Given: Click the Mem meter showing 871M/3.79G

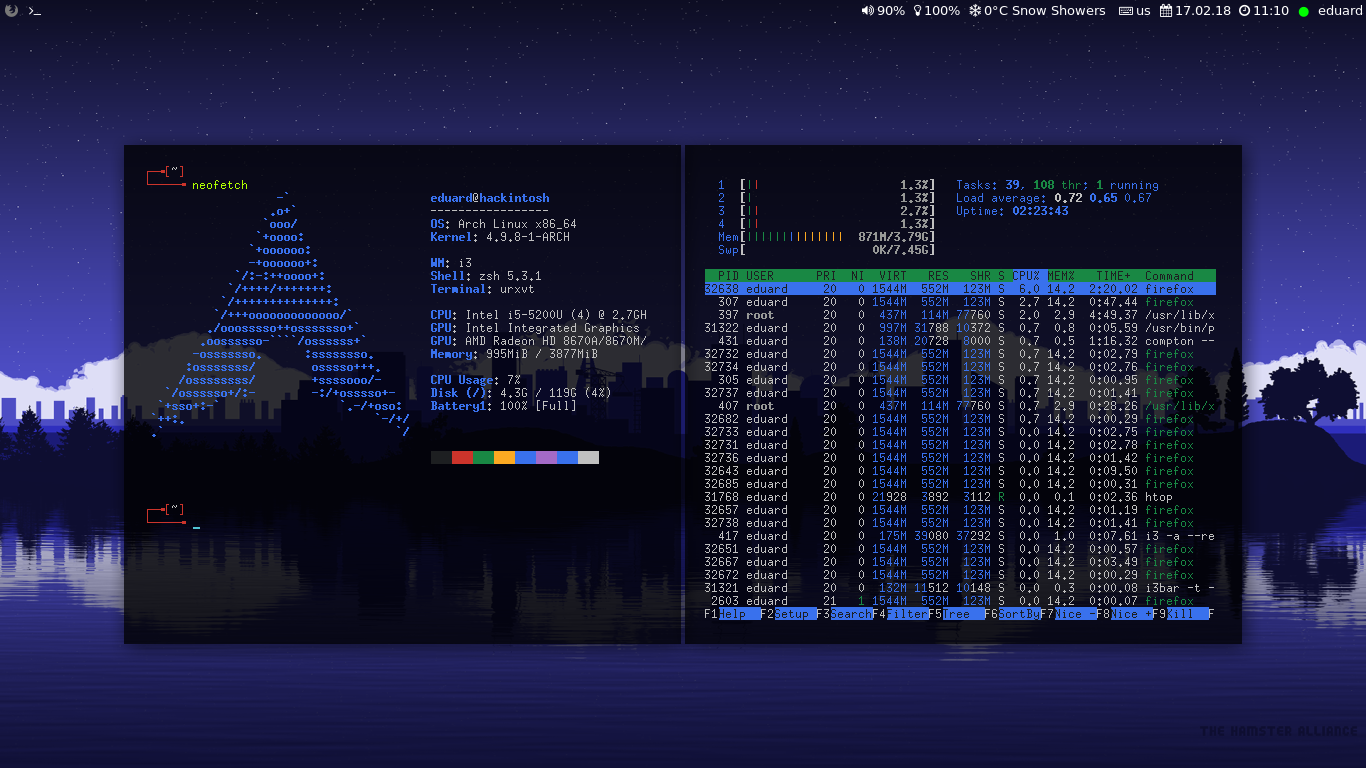Looking at the screenshot, I should click(x=826, y=237).
